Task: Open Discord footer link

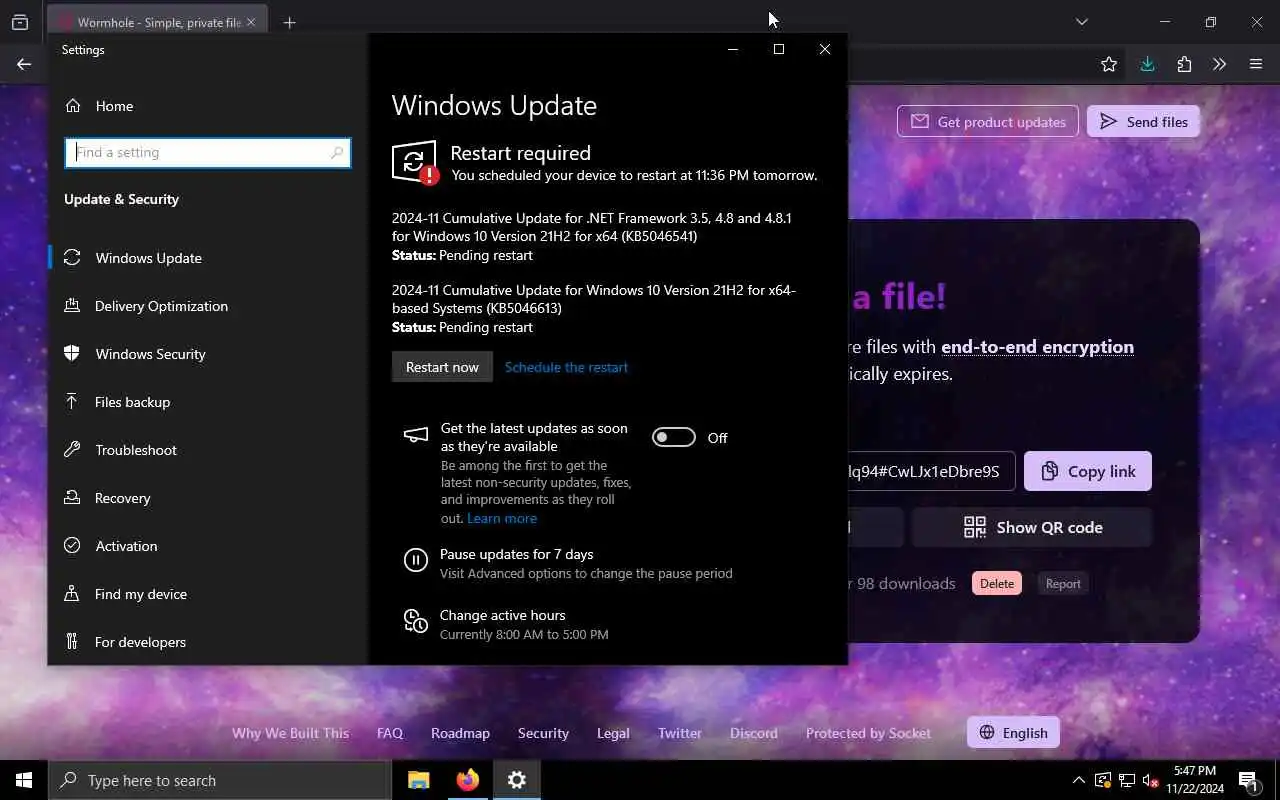Action: pos(754,733)
